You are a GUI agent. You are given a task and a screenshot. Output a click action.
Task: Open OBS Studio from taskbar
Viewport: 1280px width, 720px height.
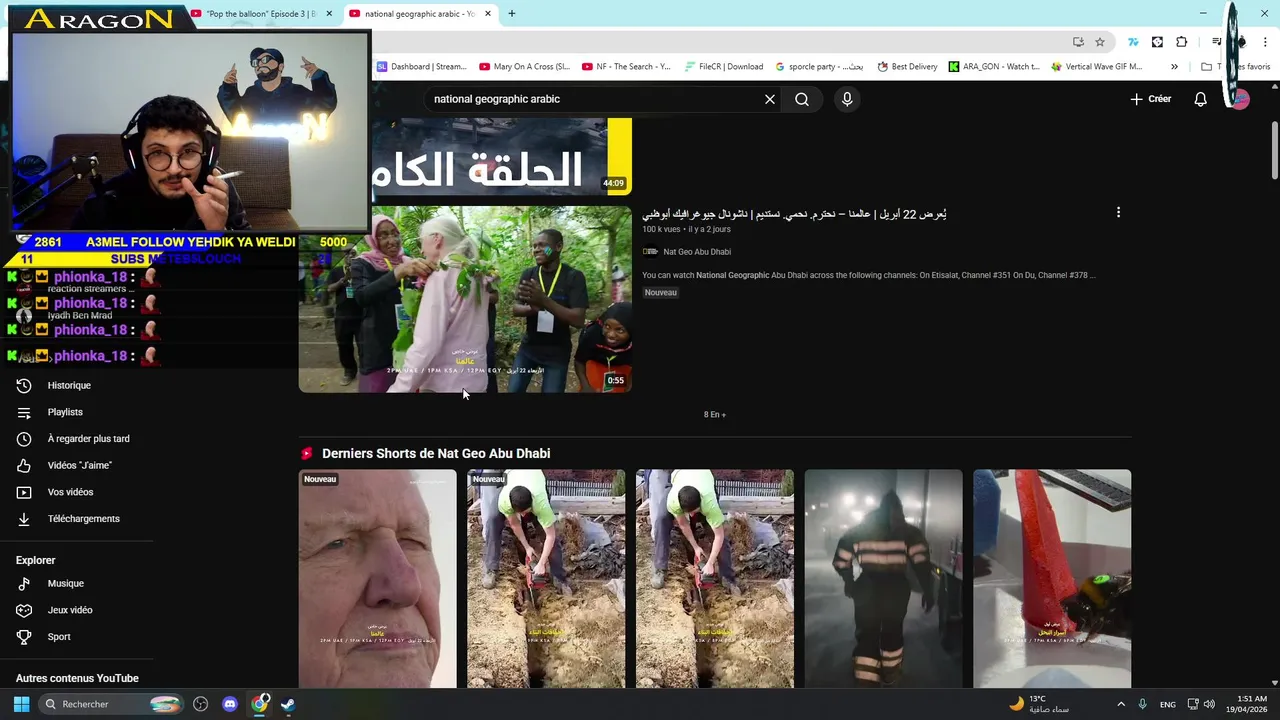coord(201,704)
